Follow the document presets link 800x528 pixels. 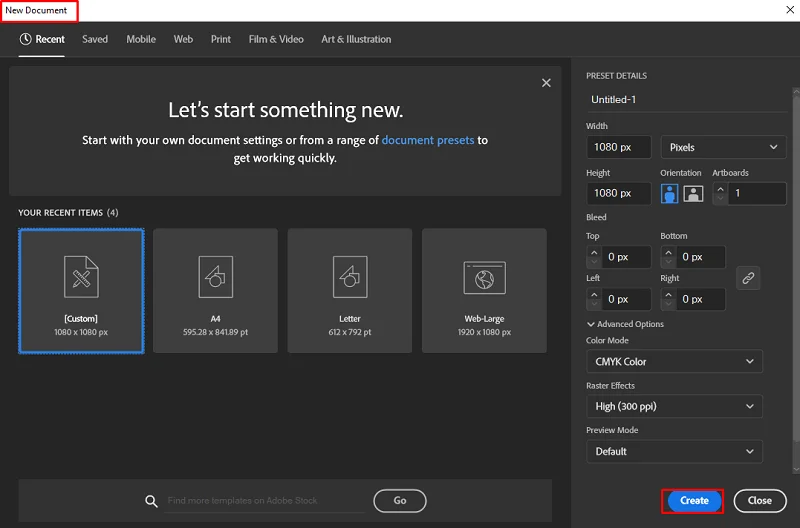click(428, 140)
